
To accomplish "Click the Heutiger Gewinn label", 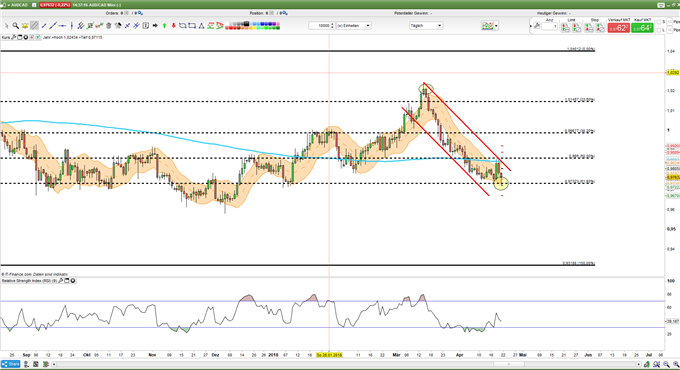I will 552,13.
